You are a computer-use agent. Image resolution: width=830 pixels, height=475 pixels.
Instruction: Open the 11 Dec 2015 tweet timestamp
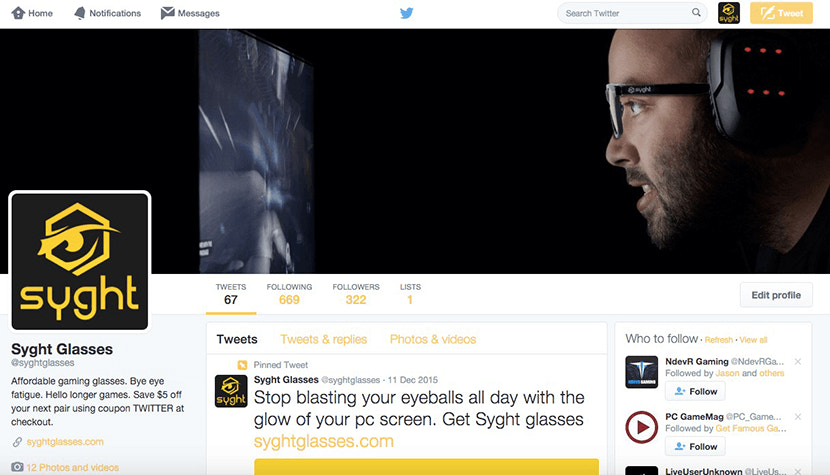tap(413, 380)
